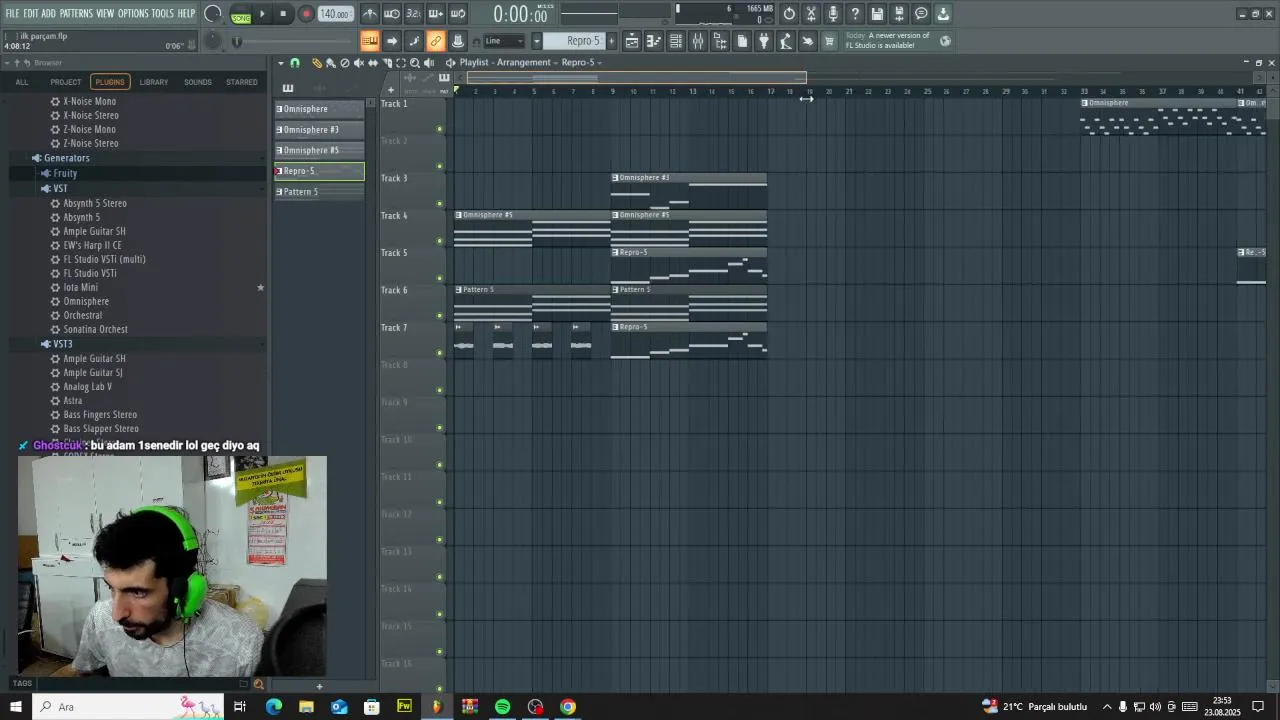
Task: Open the Line snap dropdown
Action: (504, 41)
